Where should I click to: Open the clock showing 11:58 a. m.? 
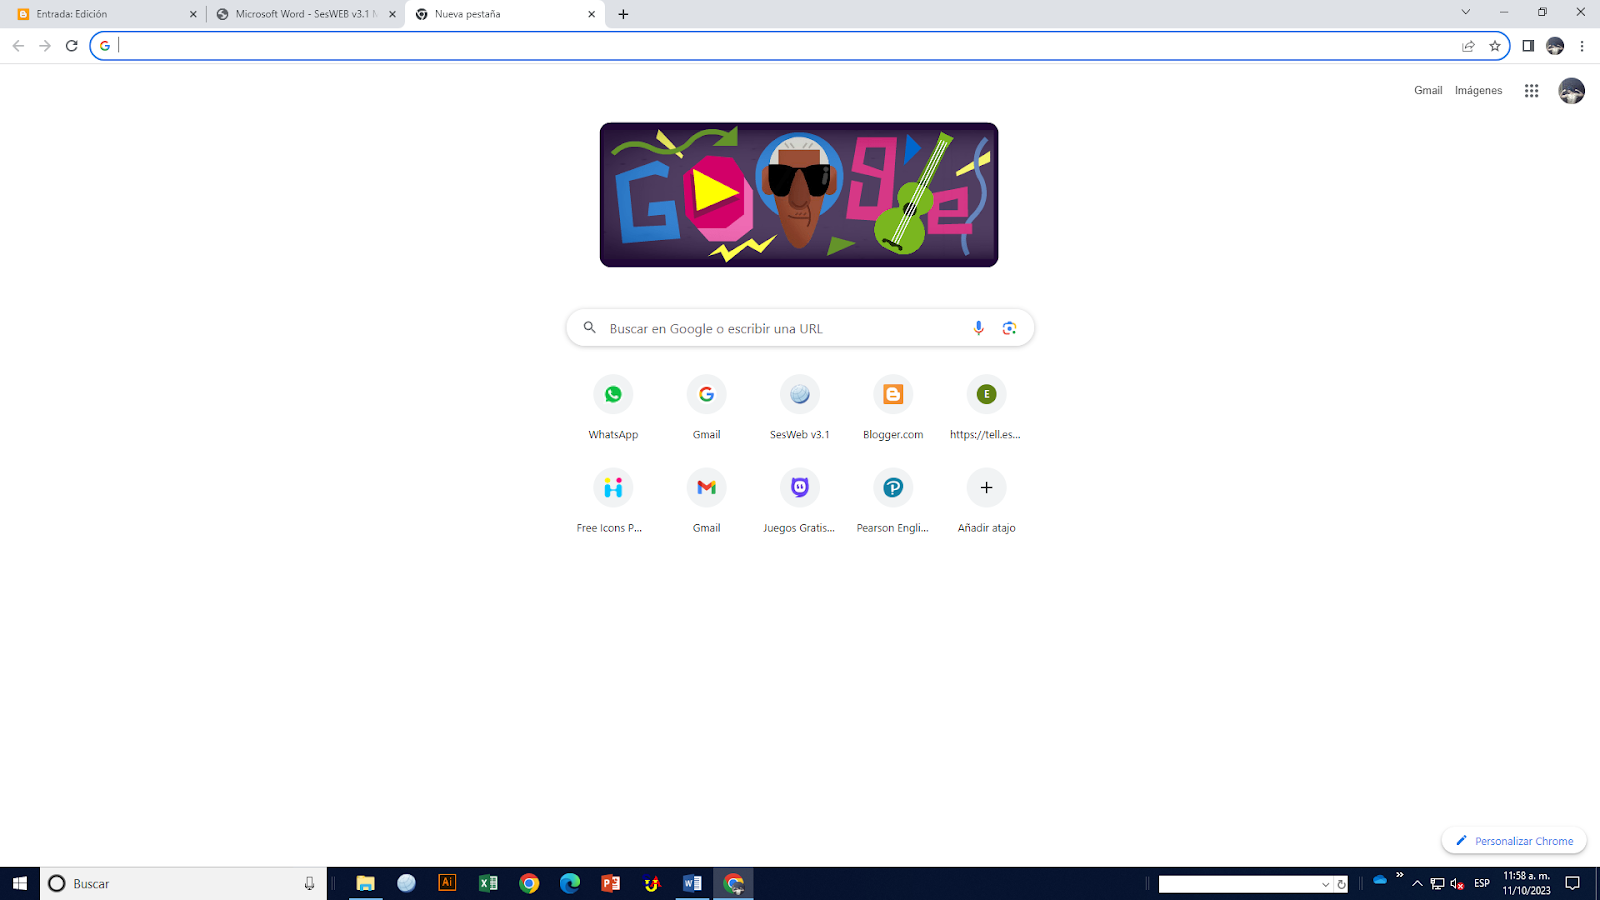click(1526, 883)
